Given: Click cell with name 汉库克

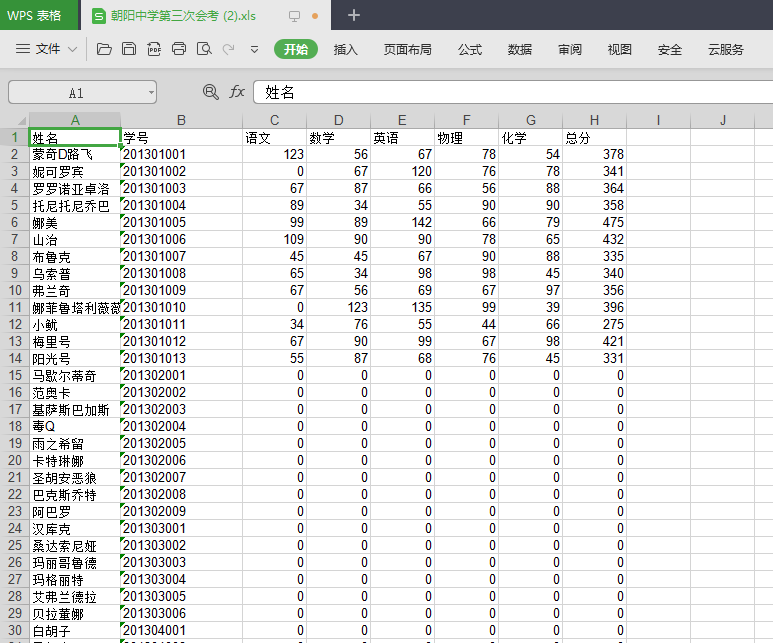Looking at the screenshot, I should 75,529.
